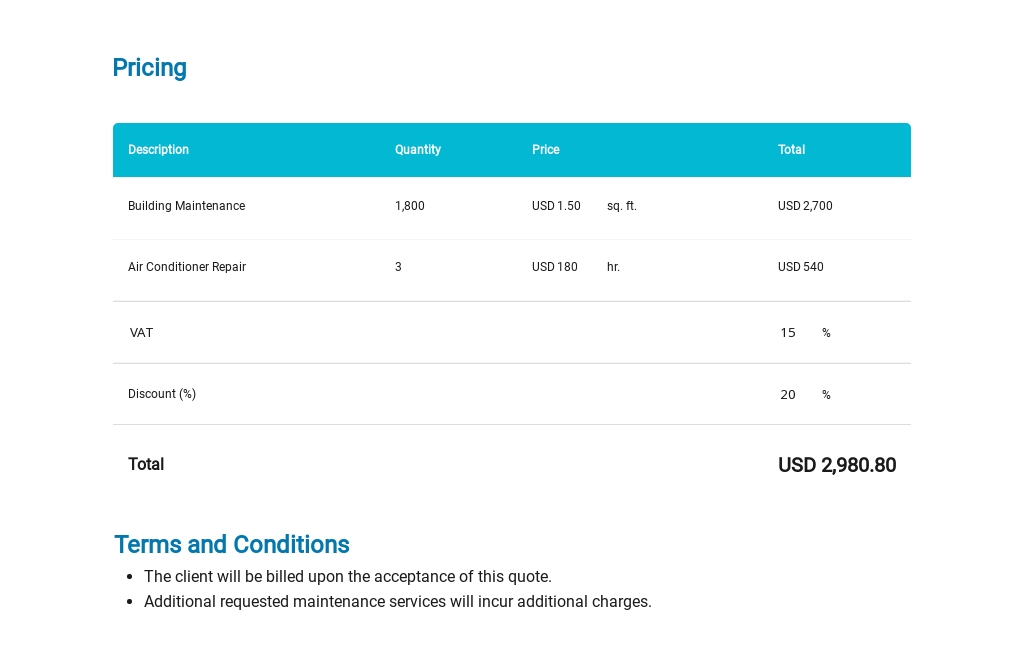Click the Pricing heading
Screen dimensions: 1024x664
coord(149,68)
